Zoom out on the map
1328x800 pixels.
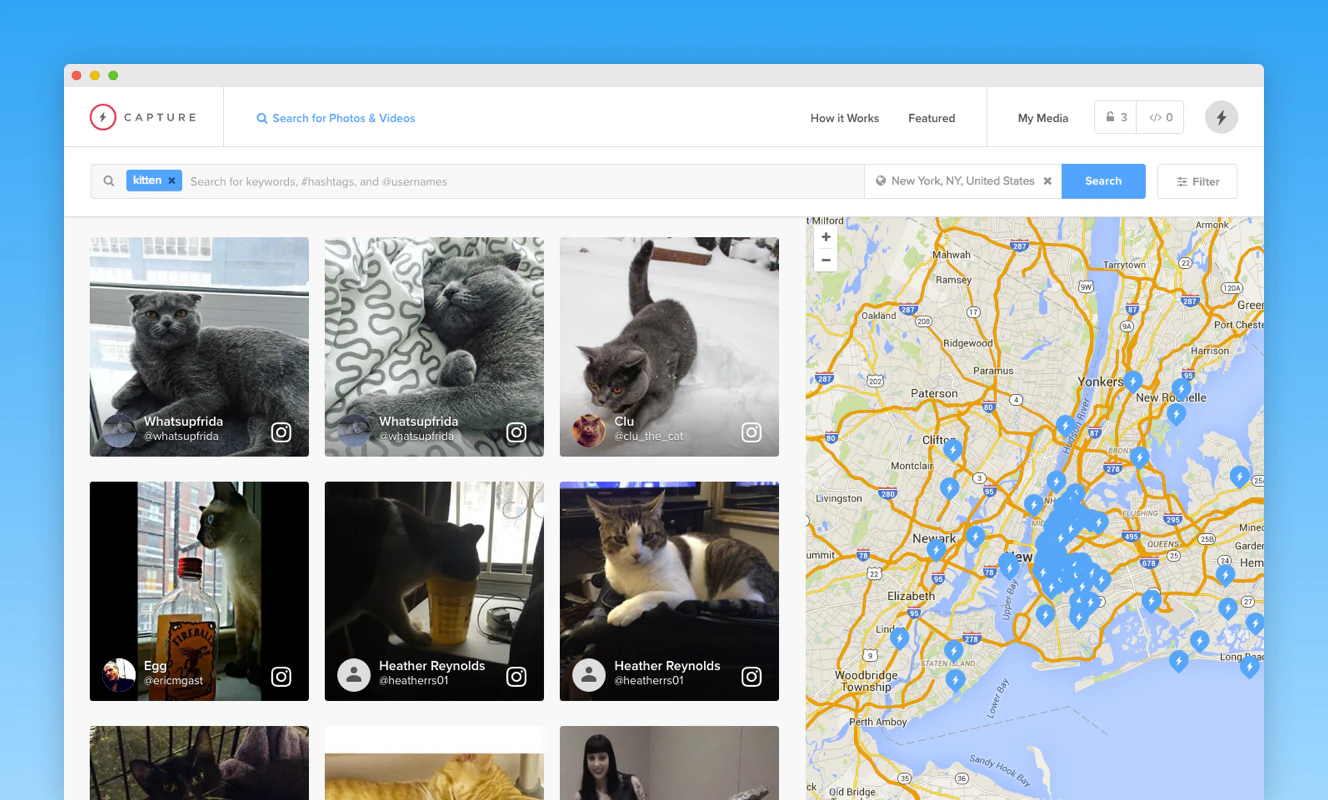pos(825,260)
